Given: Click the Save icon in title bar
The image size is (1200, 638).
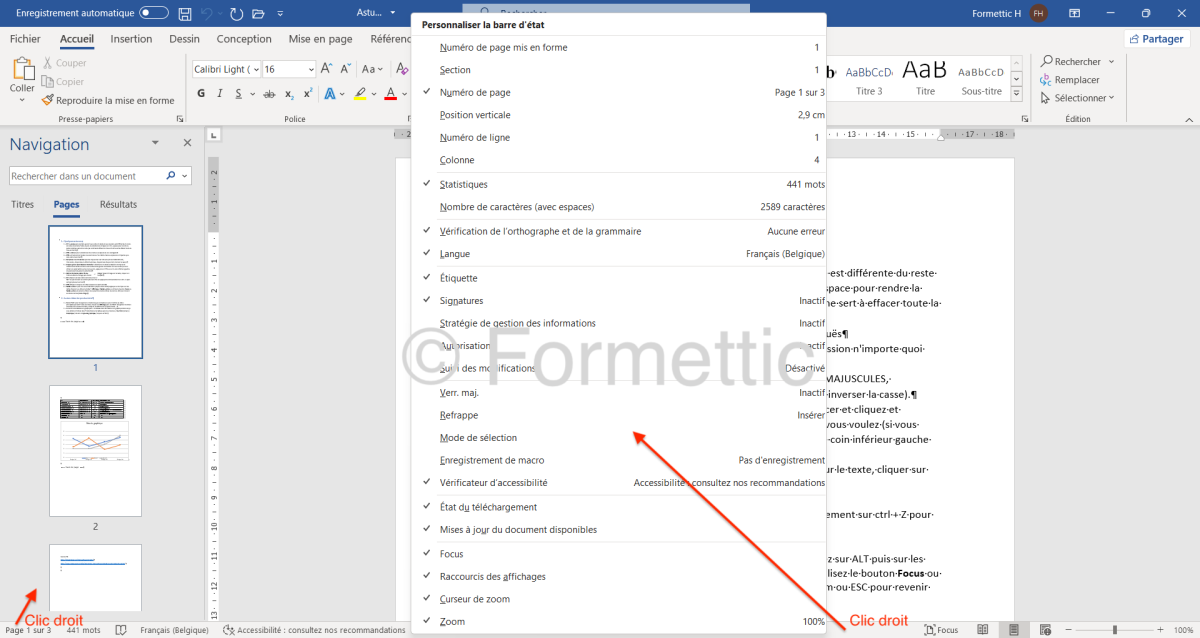Looking at the screenshot, I should tap(185, 14).
